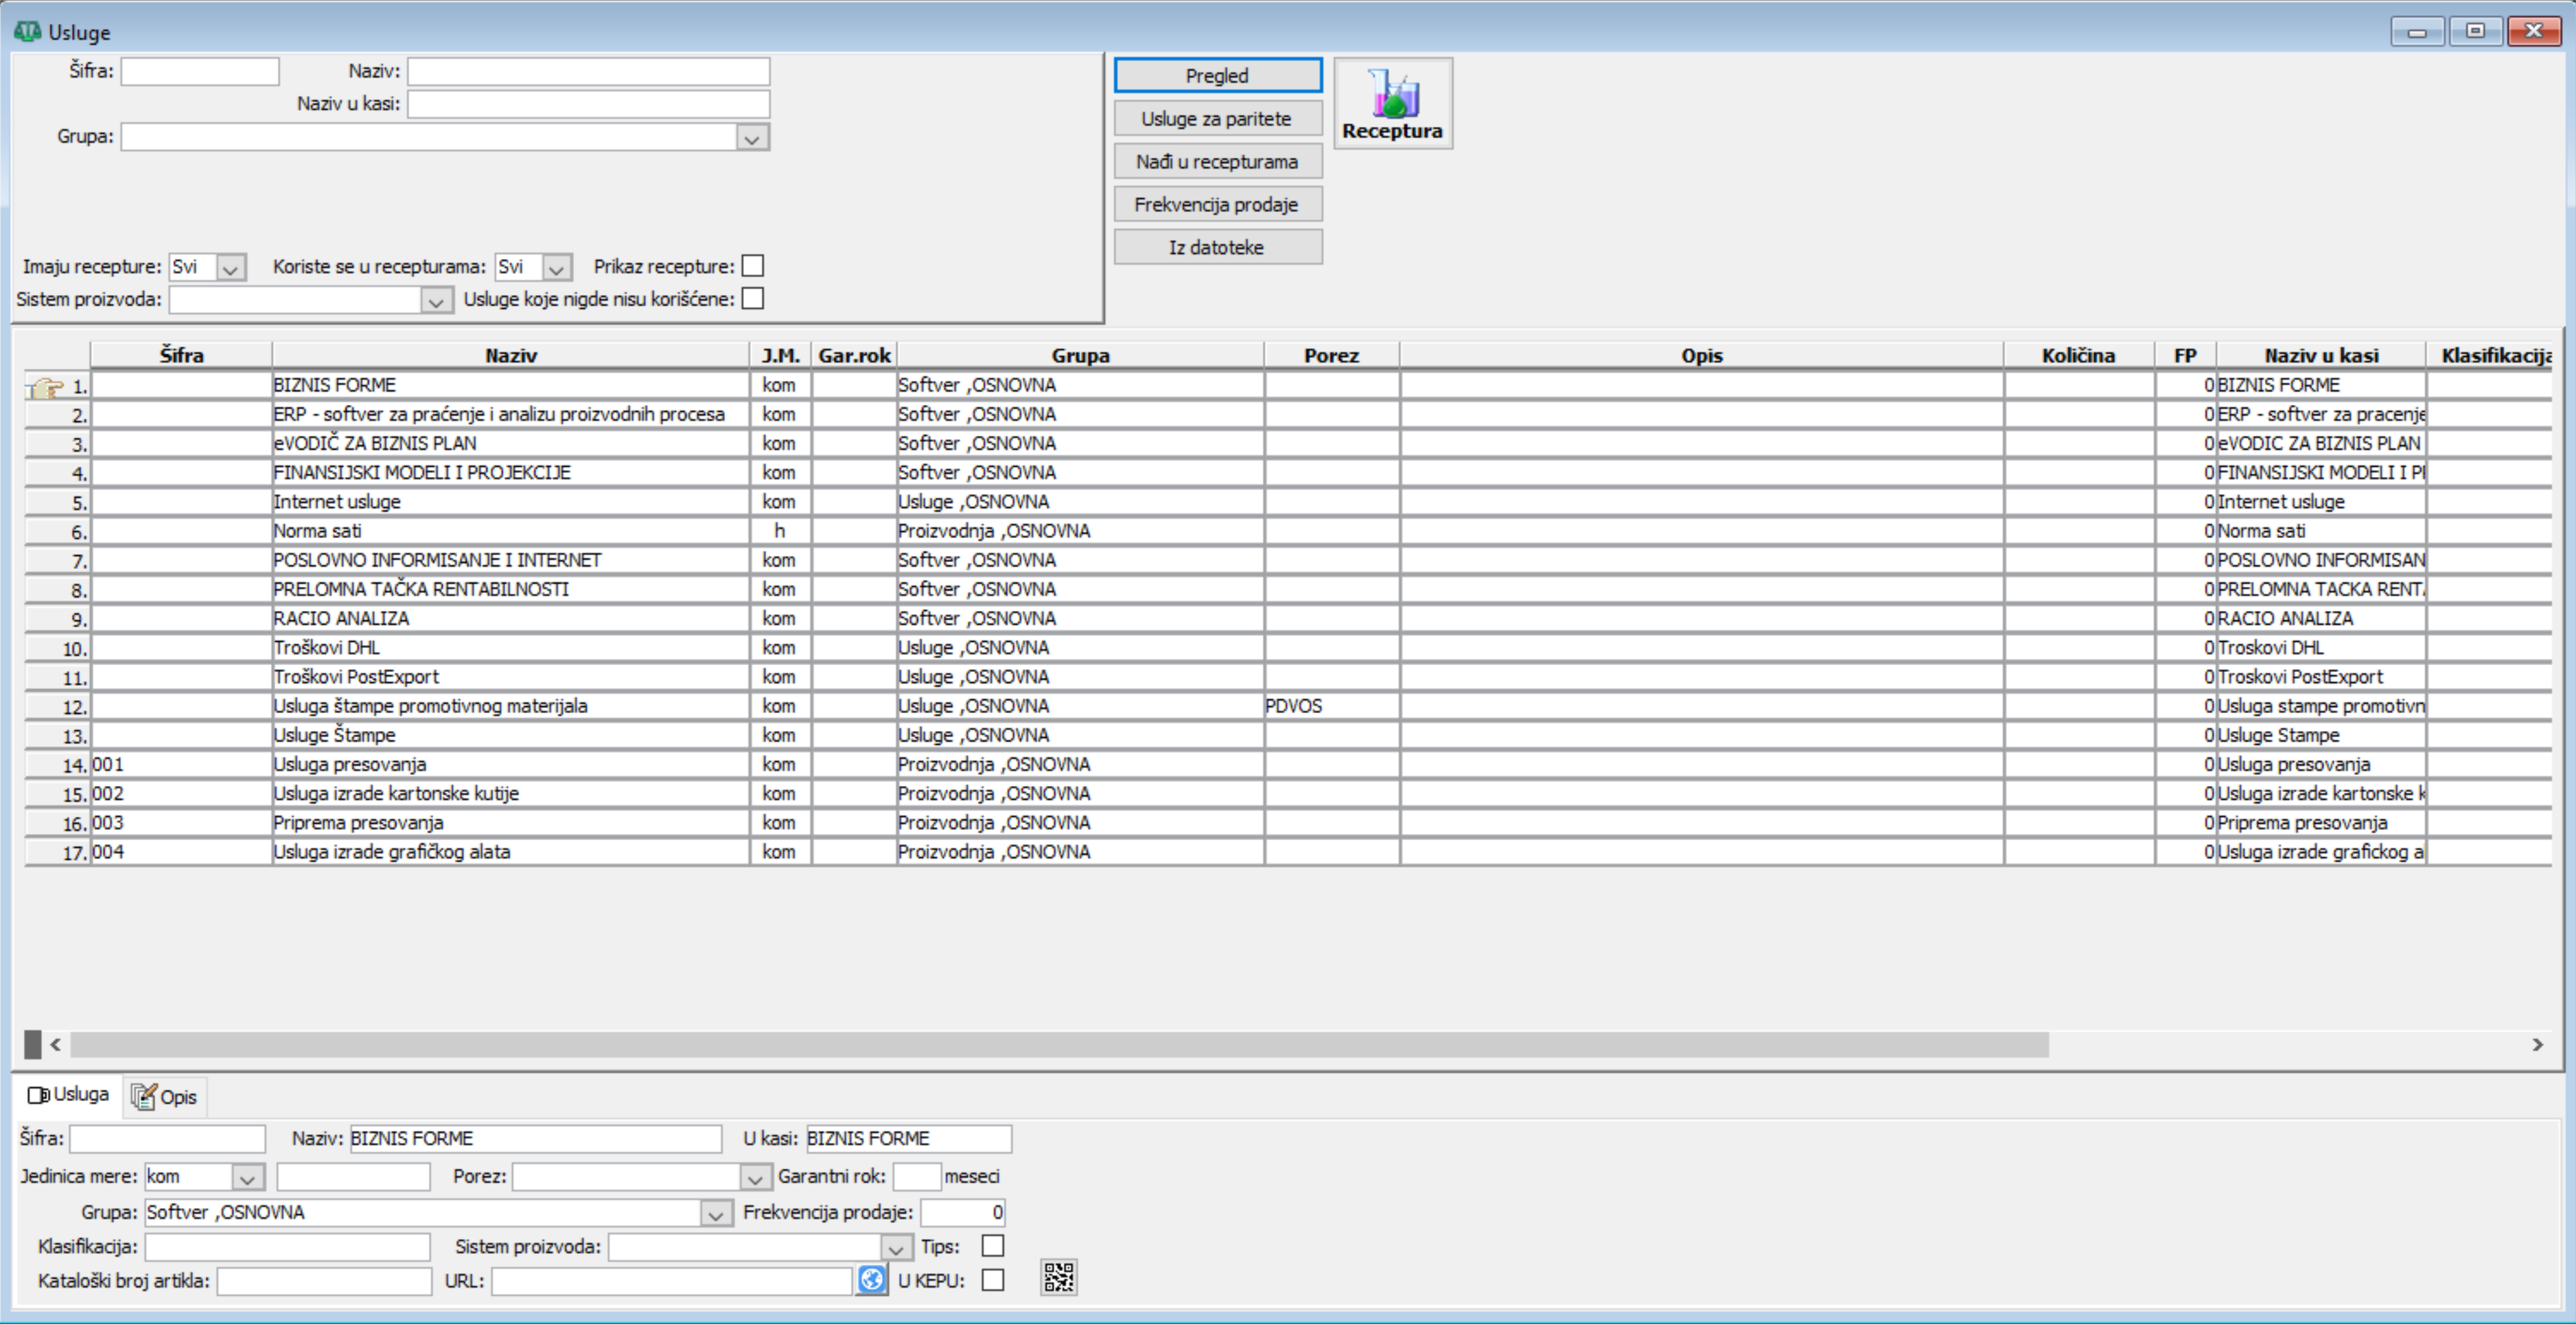Click the QR code icon

point(1058,1277)
